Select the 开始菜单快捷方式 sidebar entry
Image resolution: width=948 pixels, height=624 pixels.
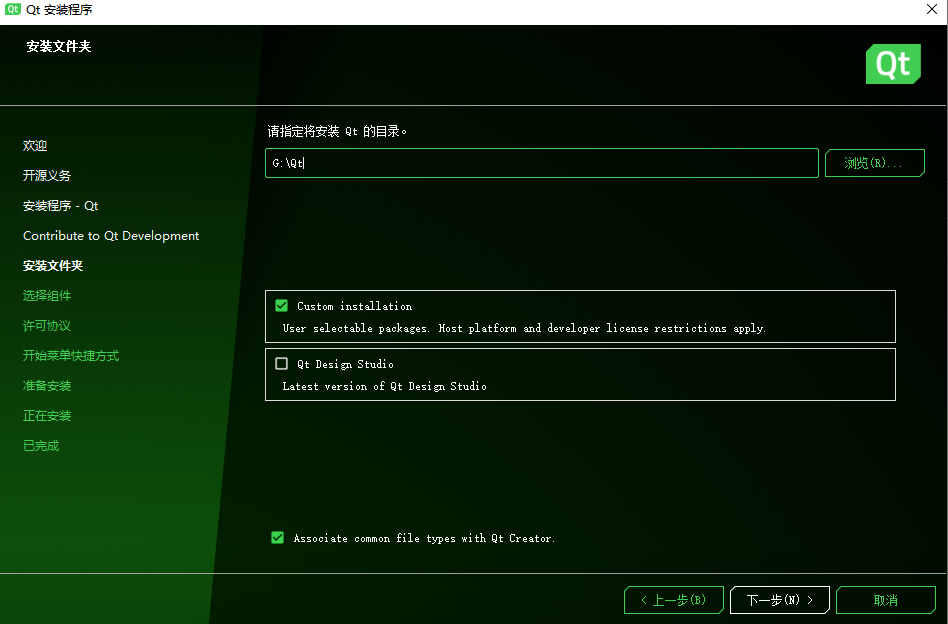(70, 355)
